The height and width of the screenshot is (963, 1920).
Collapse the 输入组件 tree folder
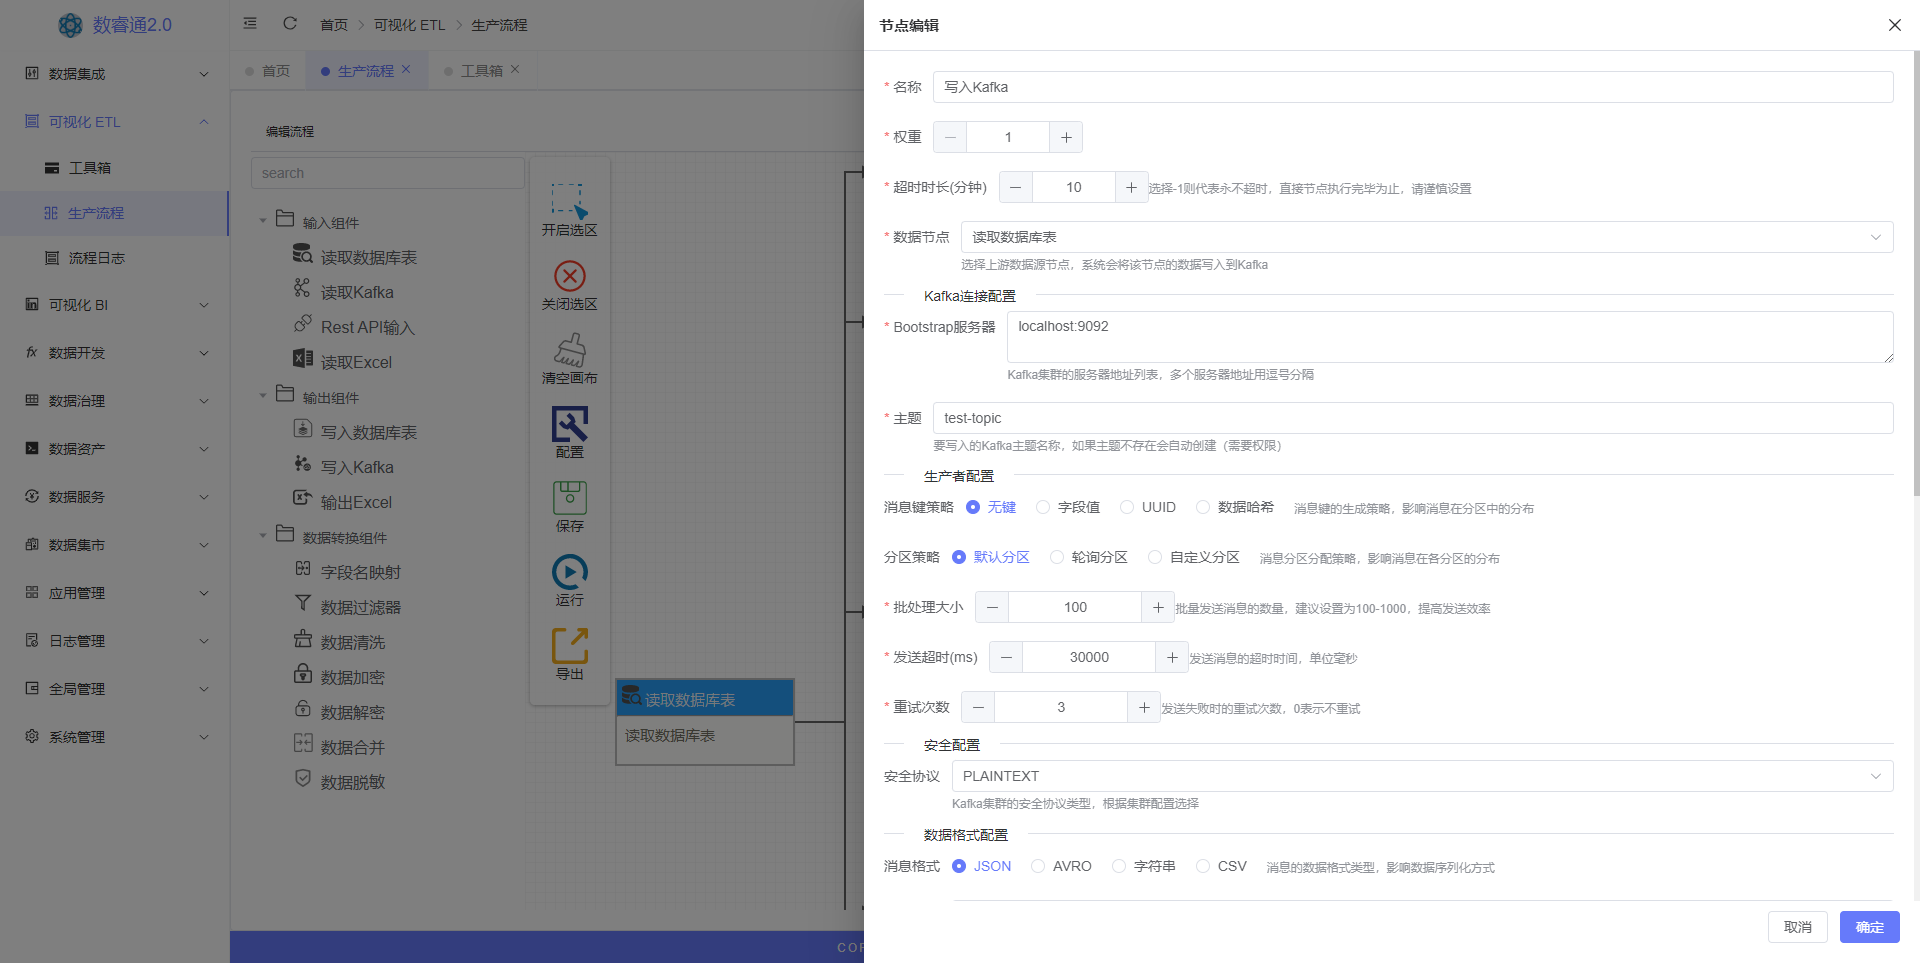[263, 221]
